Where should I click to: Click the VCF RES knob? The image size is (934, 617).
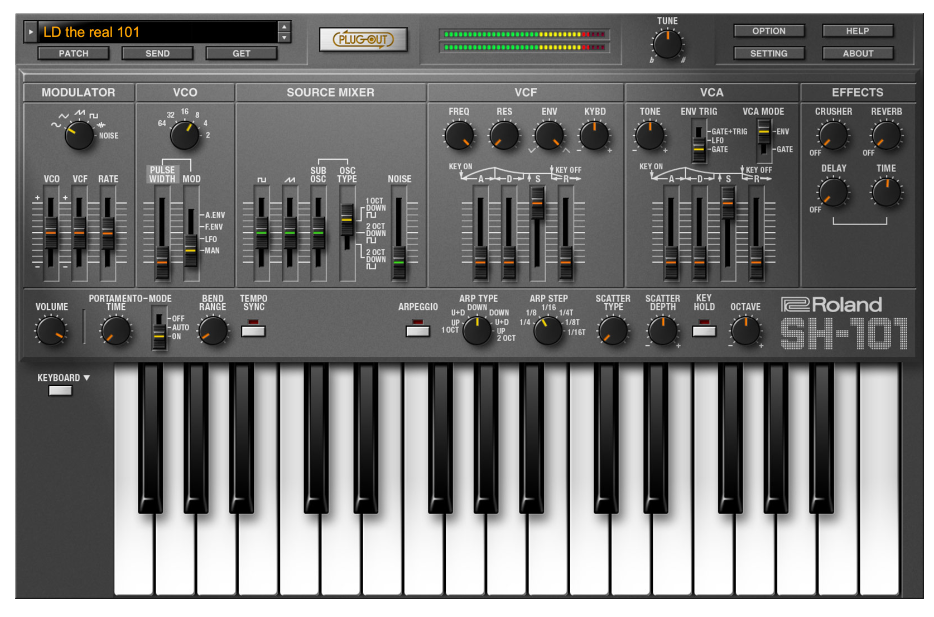click(x=504, y=135)
